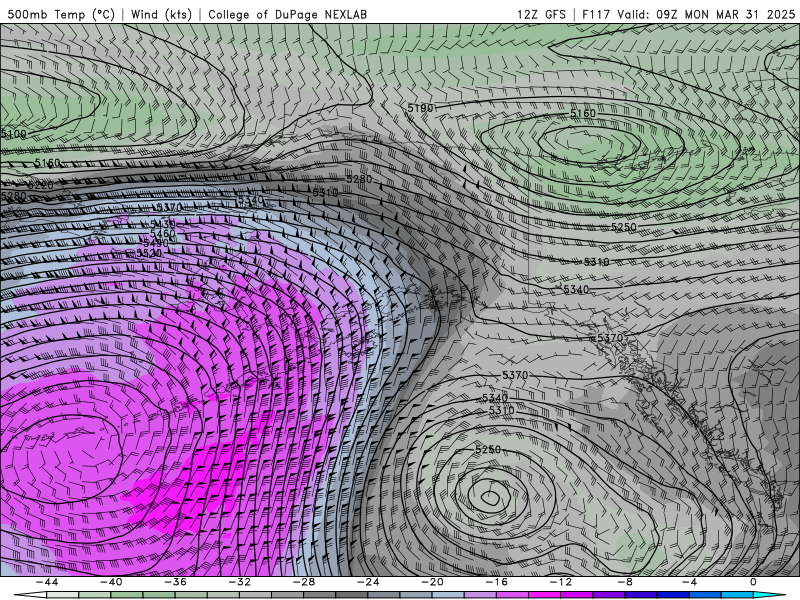Click the 5520 contour label
The width and height of the screenshot is (800, 600).
click(x=149, y=253)
